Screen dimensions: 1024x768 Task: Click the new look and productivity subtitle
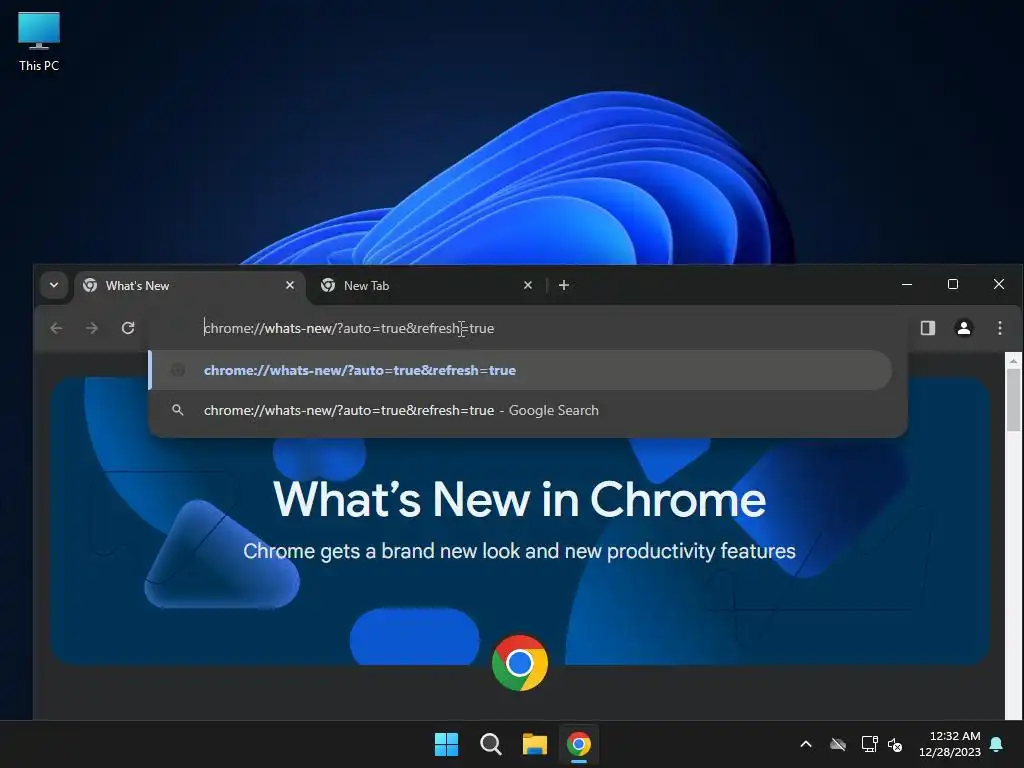(x=519, y=551)
